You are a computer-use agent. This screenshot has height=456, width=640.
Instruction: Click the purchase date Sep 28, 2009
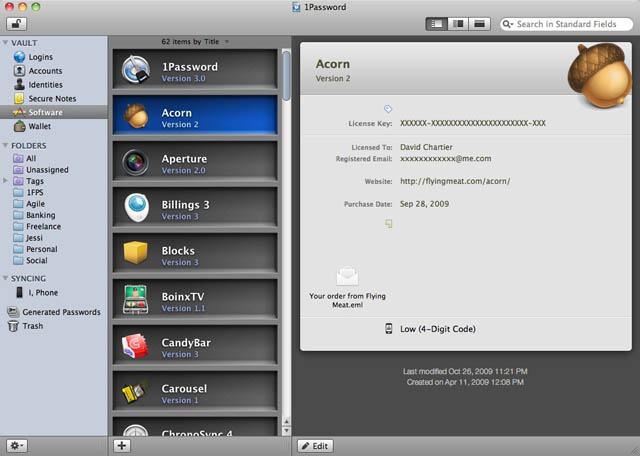(x=424, y=204)
